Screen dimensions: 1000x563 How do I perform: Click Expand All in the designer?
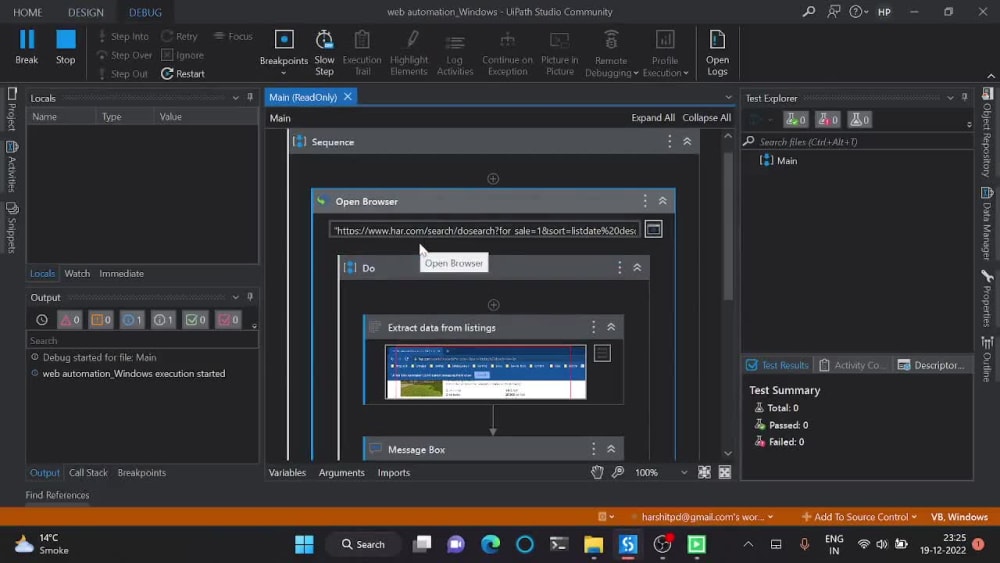click(x=652, y=118)
